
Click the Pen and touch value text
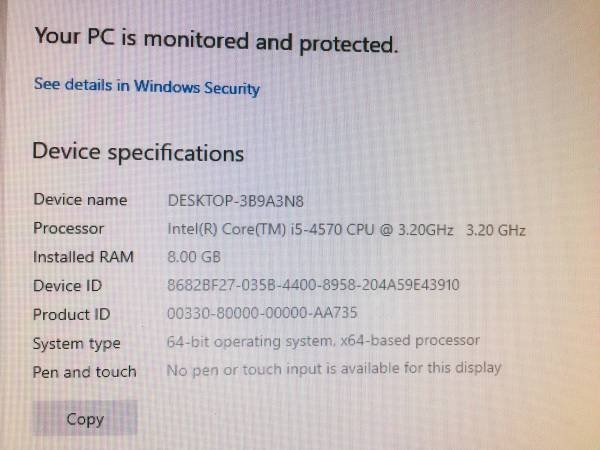pyautogui.click(x=334, y=369)
